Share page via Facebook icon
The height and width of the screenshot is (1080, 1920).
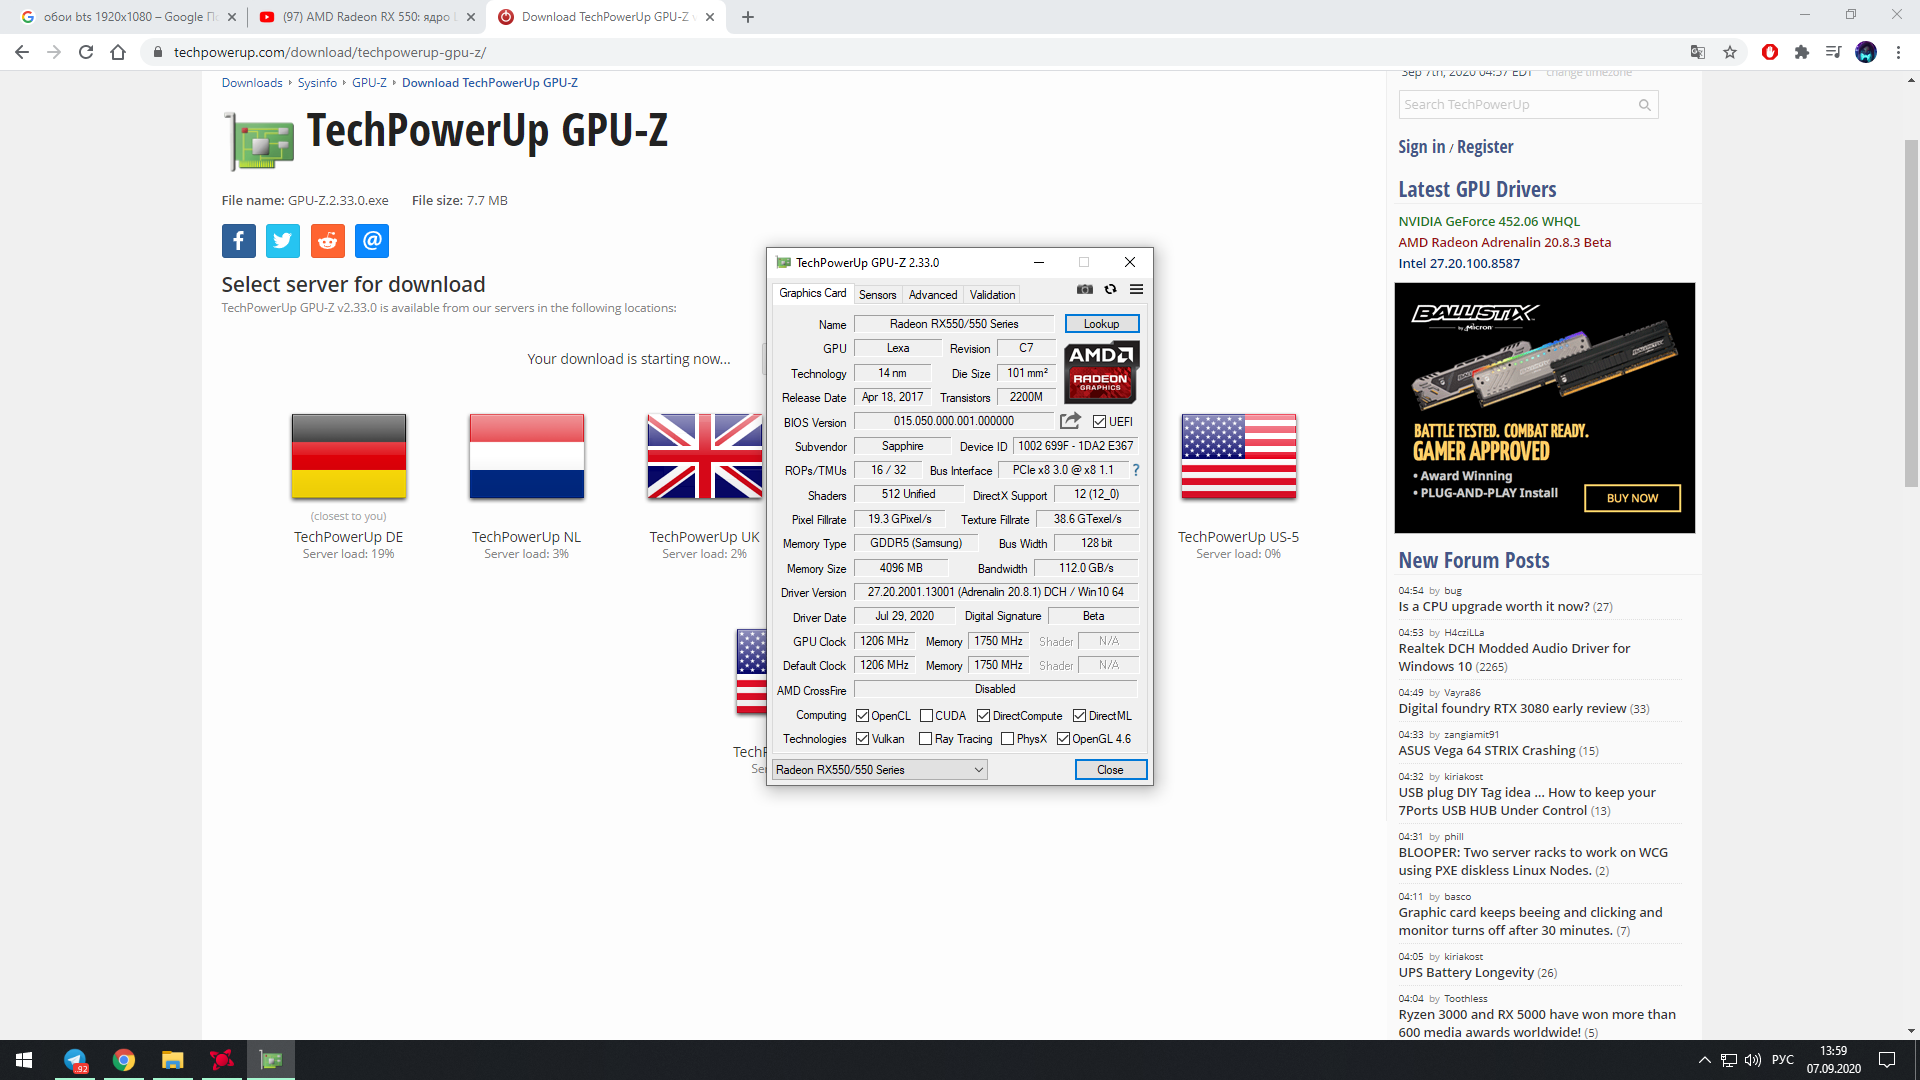[238, 240]
